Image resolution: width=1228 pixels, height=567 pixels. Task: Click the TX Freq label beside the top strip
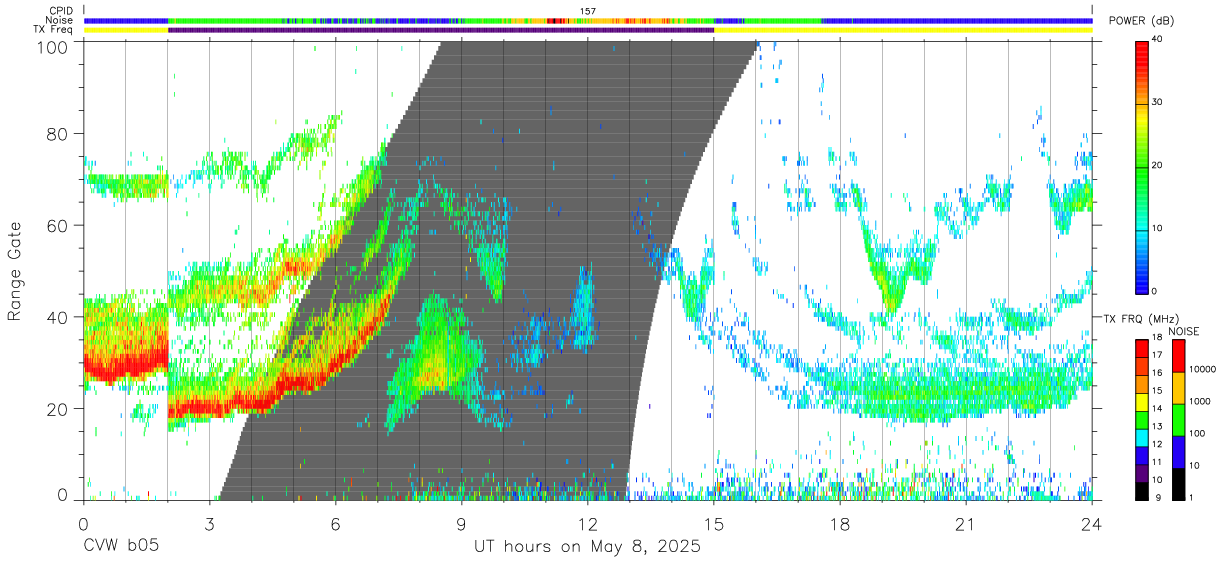pyautogui.click(x=54, y=30)
